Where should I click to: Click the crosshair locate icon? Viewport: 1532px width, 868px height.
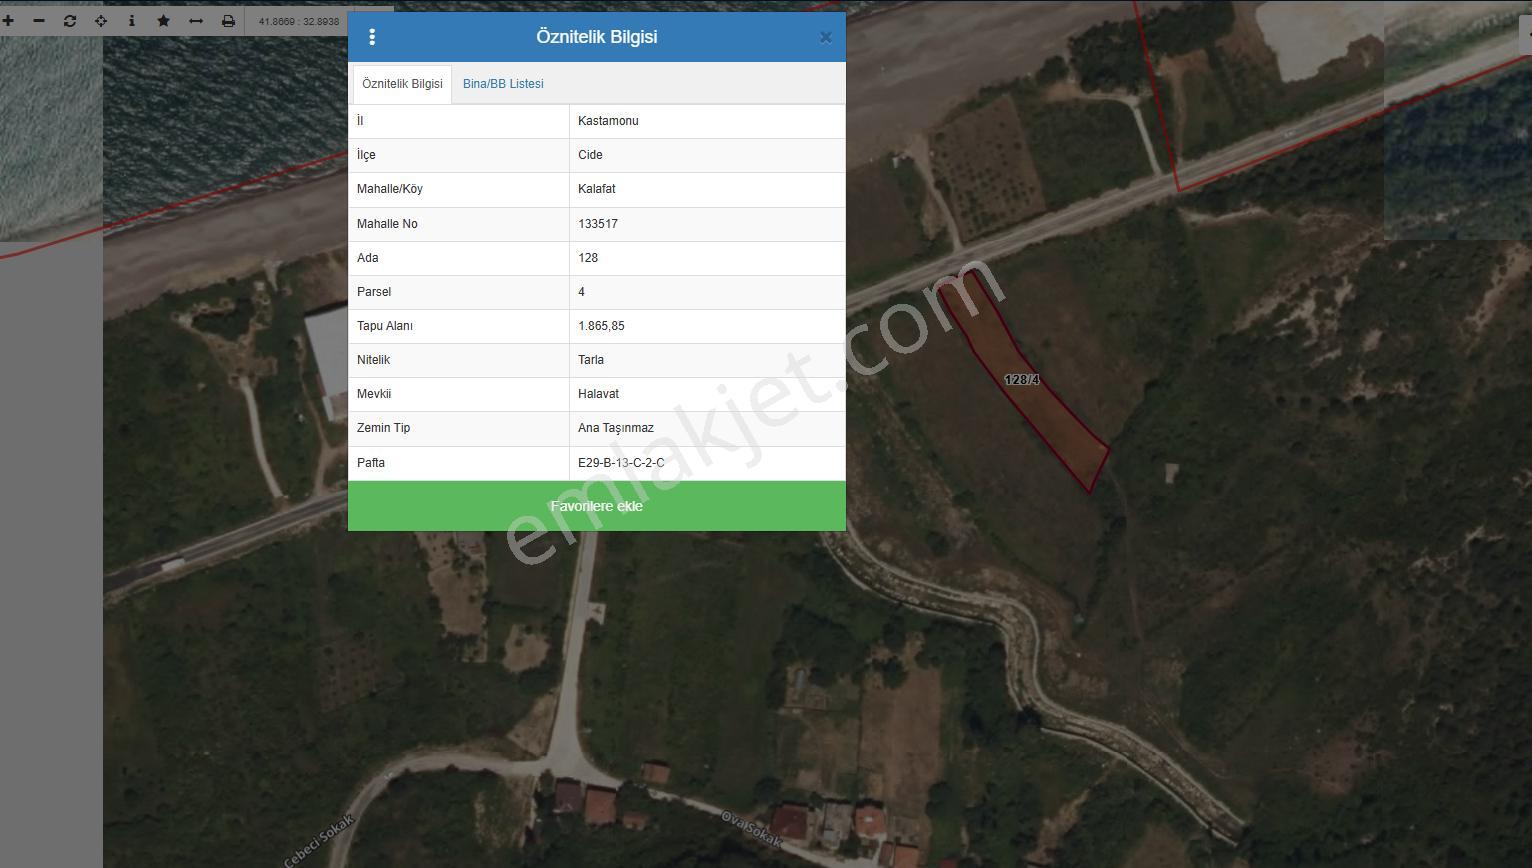(x=101, y=20)
